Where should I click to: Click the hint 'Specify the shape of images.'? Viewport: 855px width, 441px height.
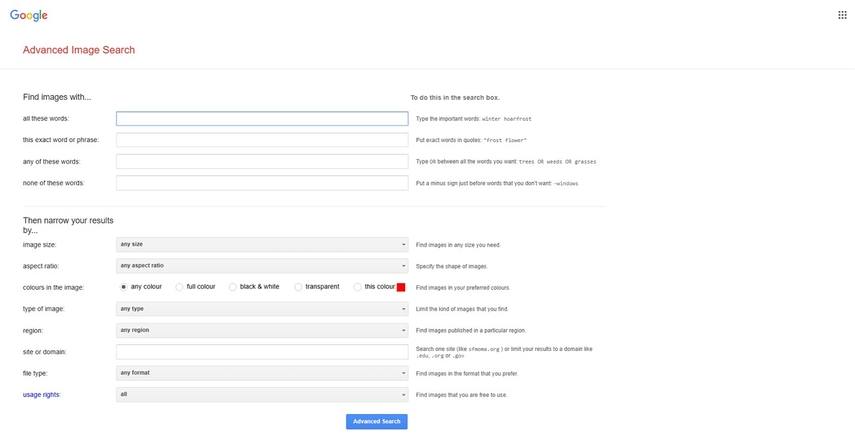(451, 267)
